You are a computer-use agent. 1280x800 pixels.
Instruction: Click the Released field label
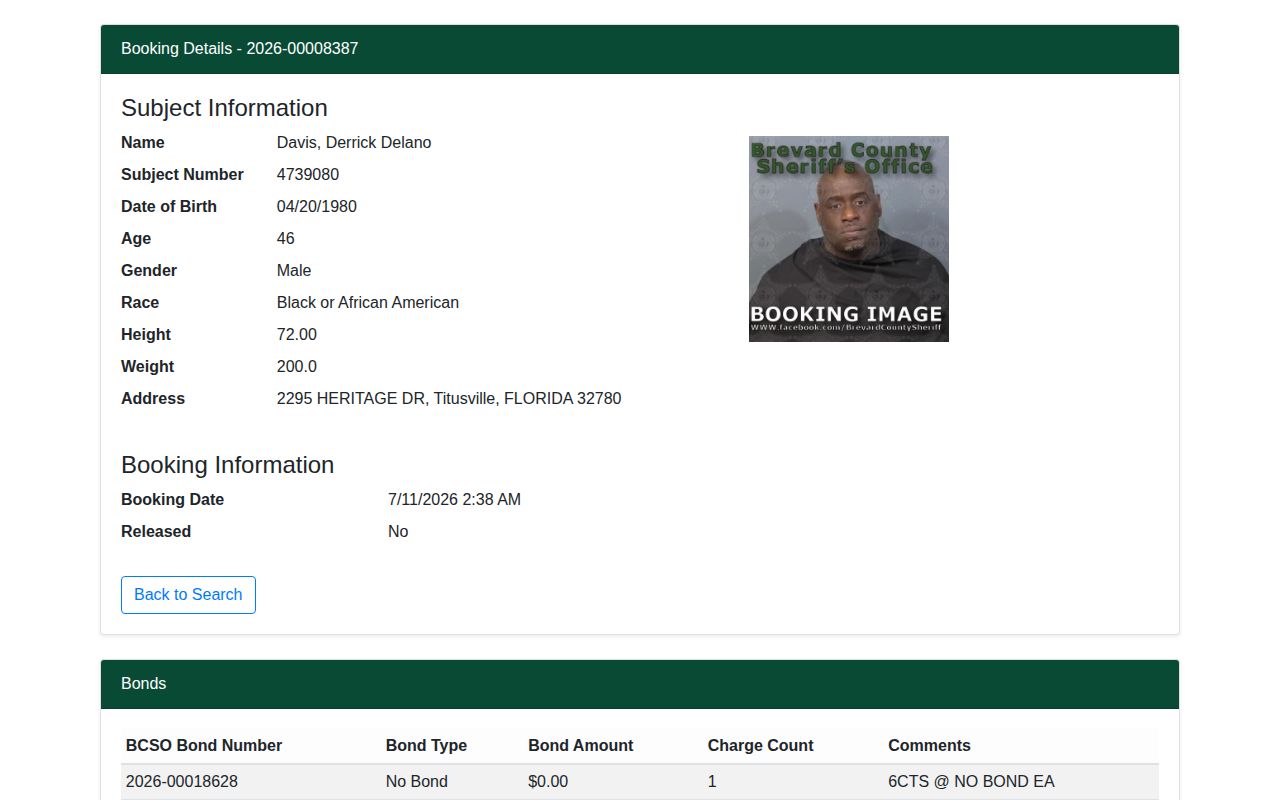(156, 532)
